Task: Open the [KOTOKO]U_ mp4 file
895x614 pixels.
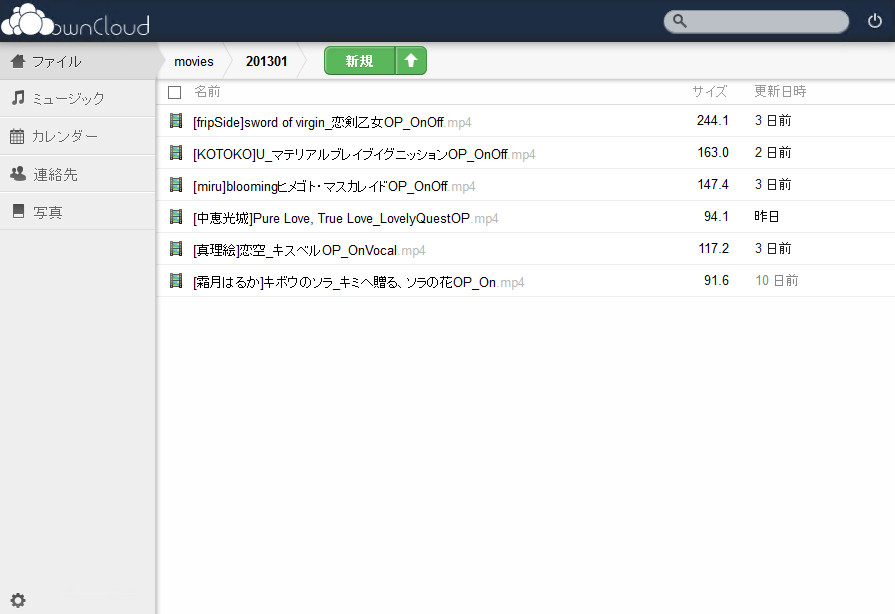Action: point(364,154)
